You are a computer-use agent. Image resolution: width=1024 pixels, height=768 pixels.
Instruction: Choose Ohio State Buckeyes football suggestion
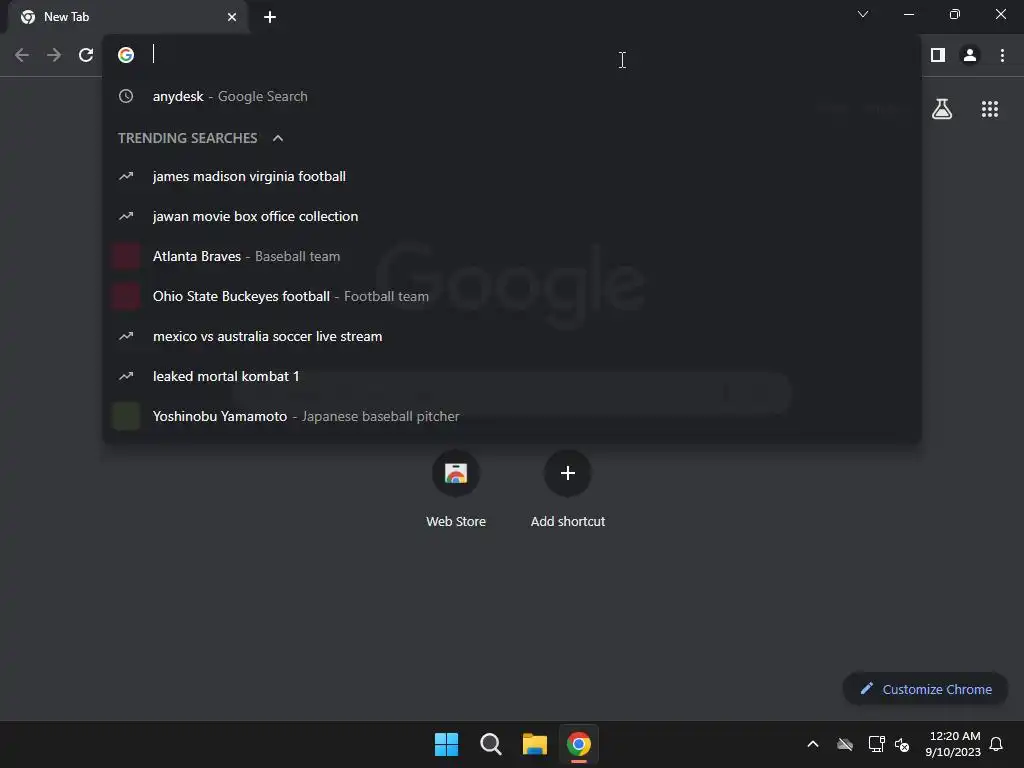click(511, 296)
